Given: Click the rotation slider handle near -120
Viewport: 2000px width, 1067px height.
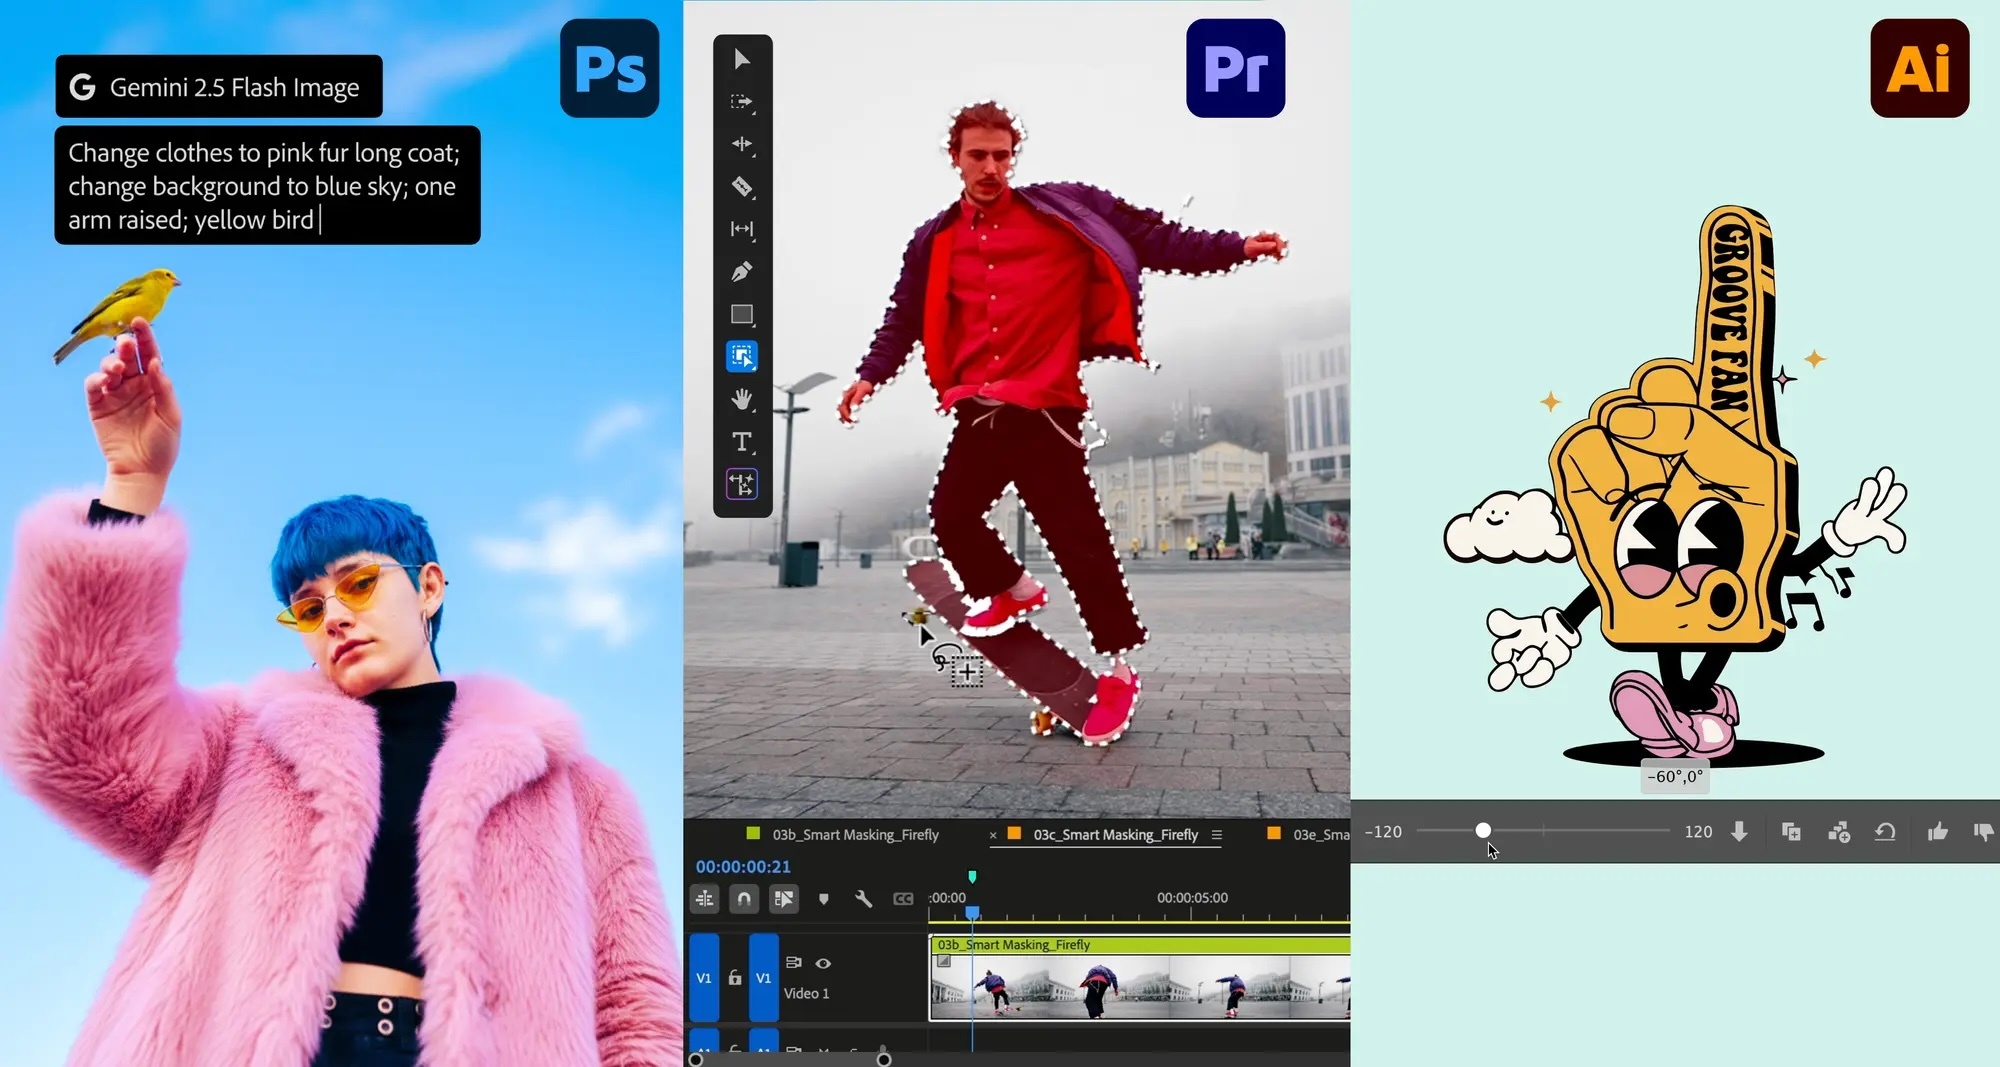Looking at the screenshot, I should point(1483,830).
